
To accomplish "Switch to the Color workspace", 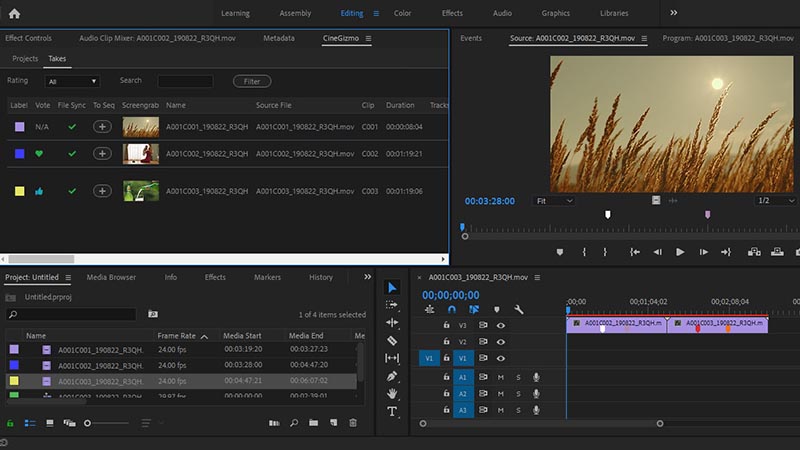I will [402, 13].
